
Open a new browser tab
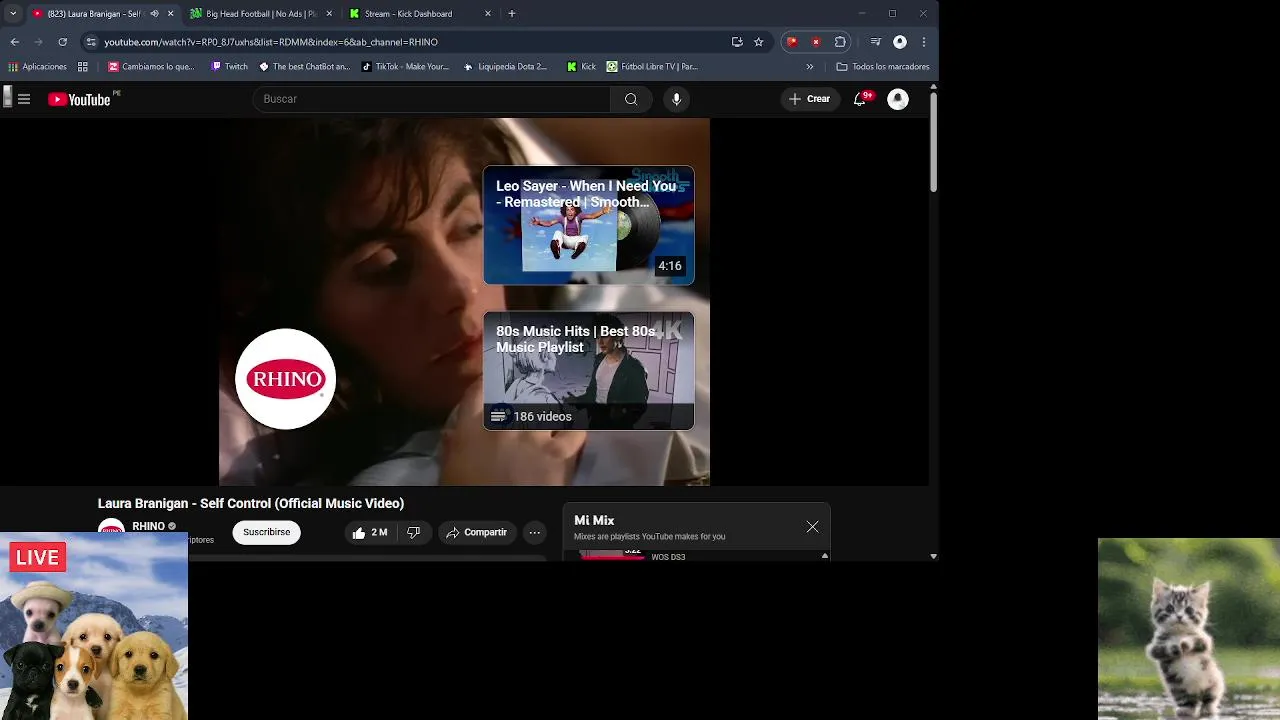point(512,14)
